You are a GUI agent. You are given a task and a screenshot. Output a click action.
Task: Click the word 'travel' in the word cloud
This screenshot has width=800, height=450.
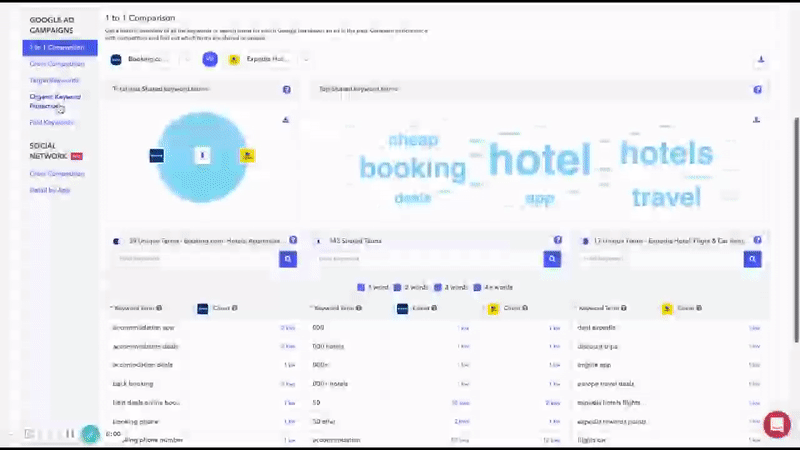666,197
